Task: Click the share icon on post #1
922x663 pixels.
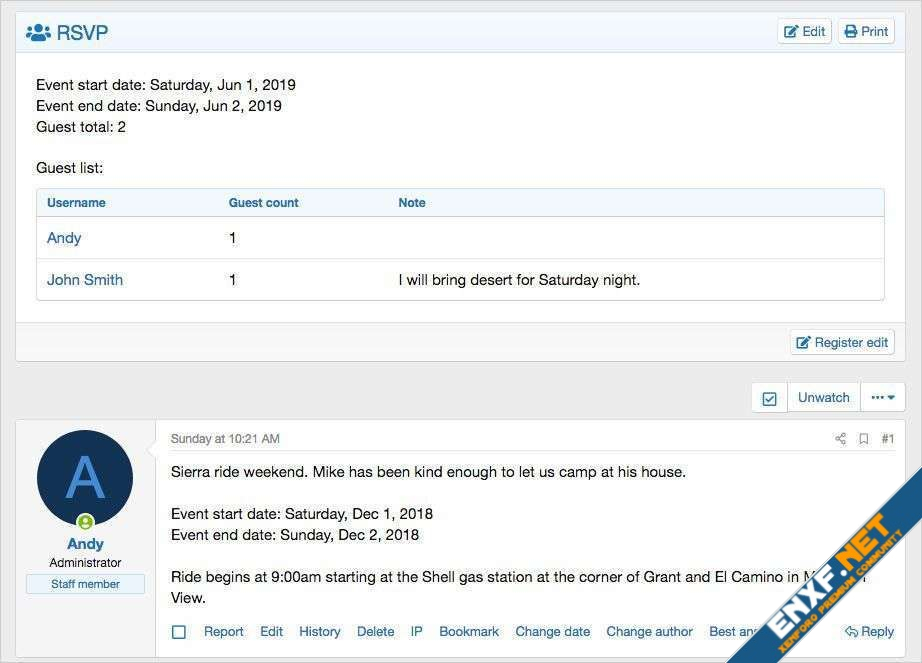Action: (x=840, y=439)
